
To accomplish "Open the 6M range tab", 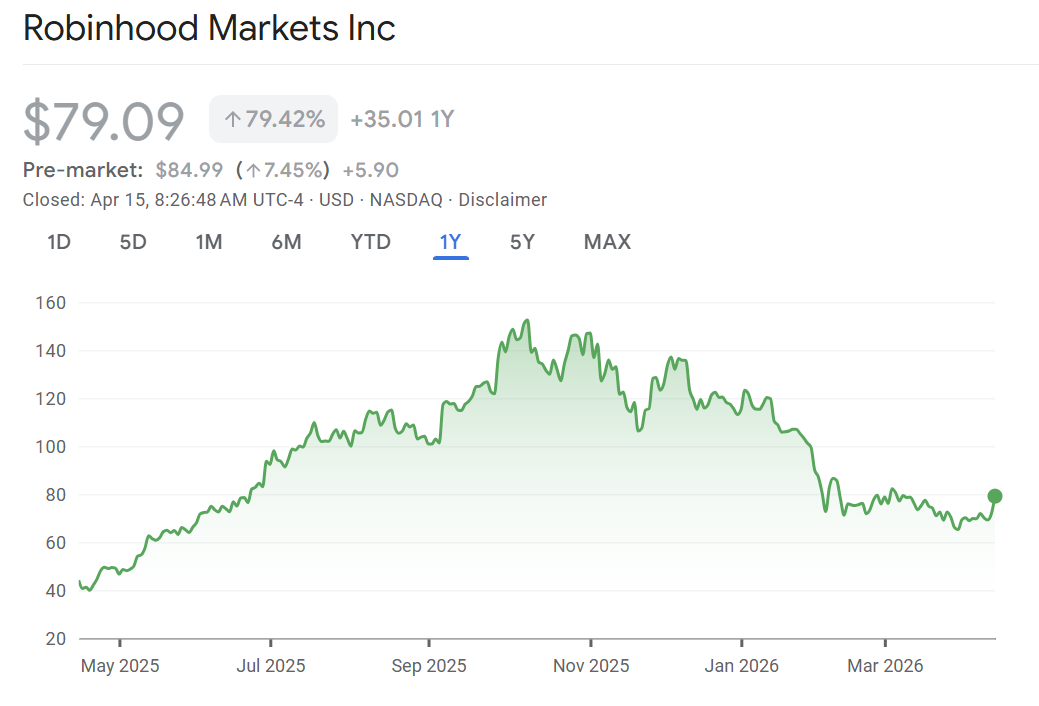I will (286, 242).
